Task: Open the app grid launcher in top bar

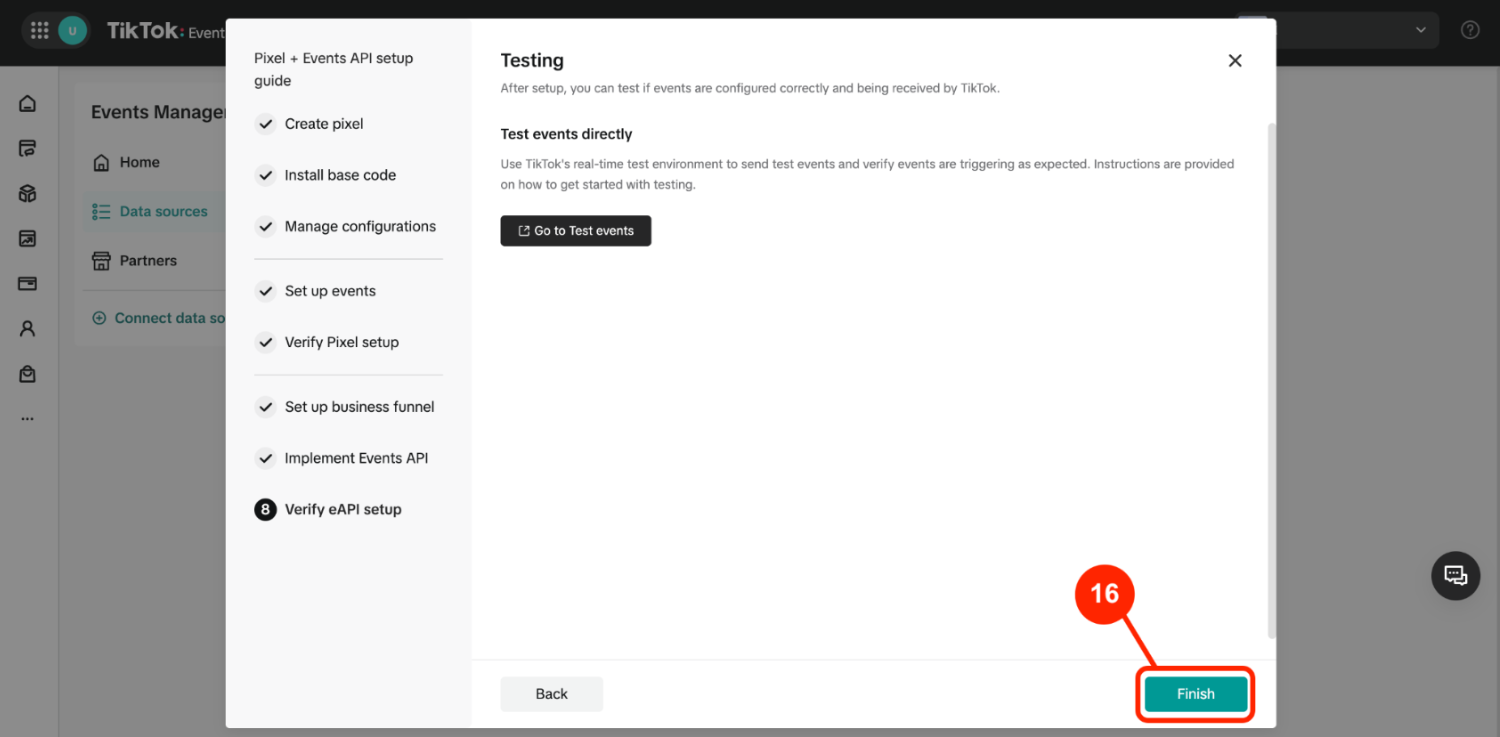Action: tap(40, 30)
